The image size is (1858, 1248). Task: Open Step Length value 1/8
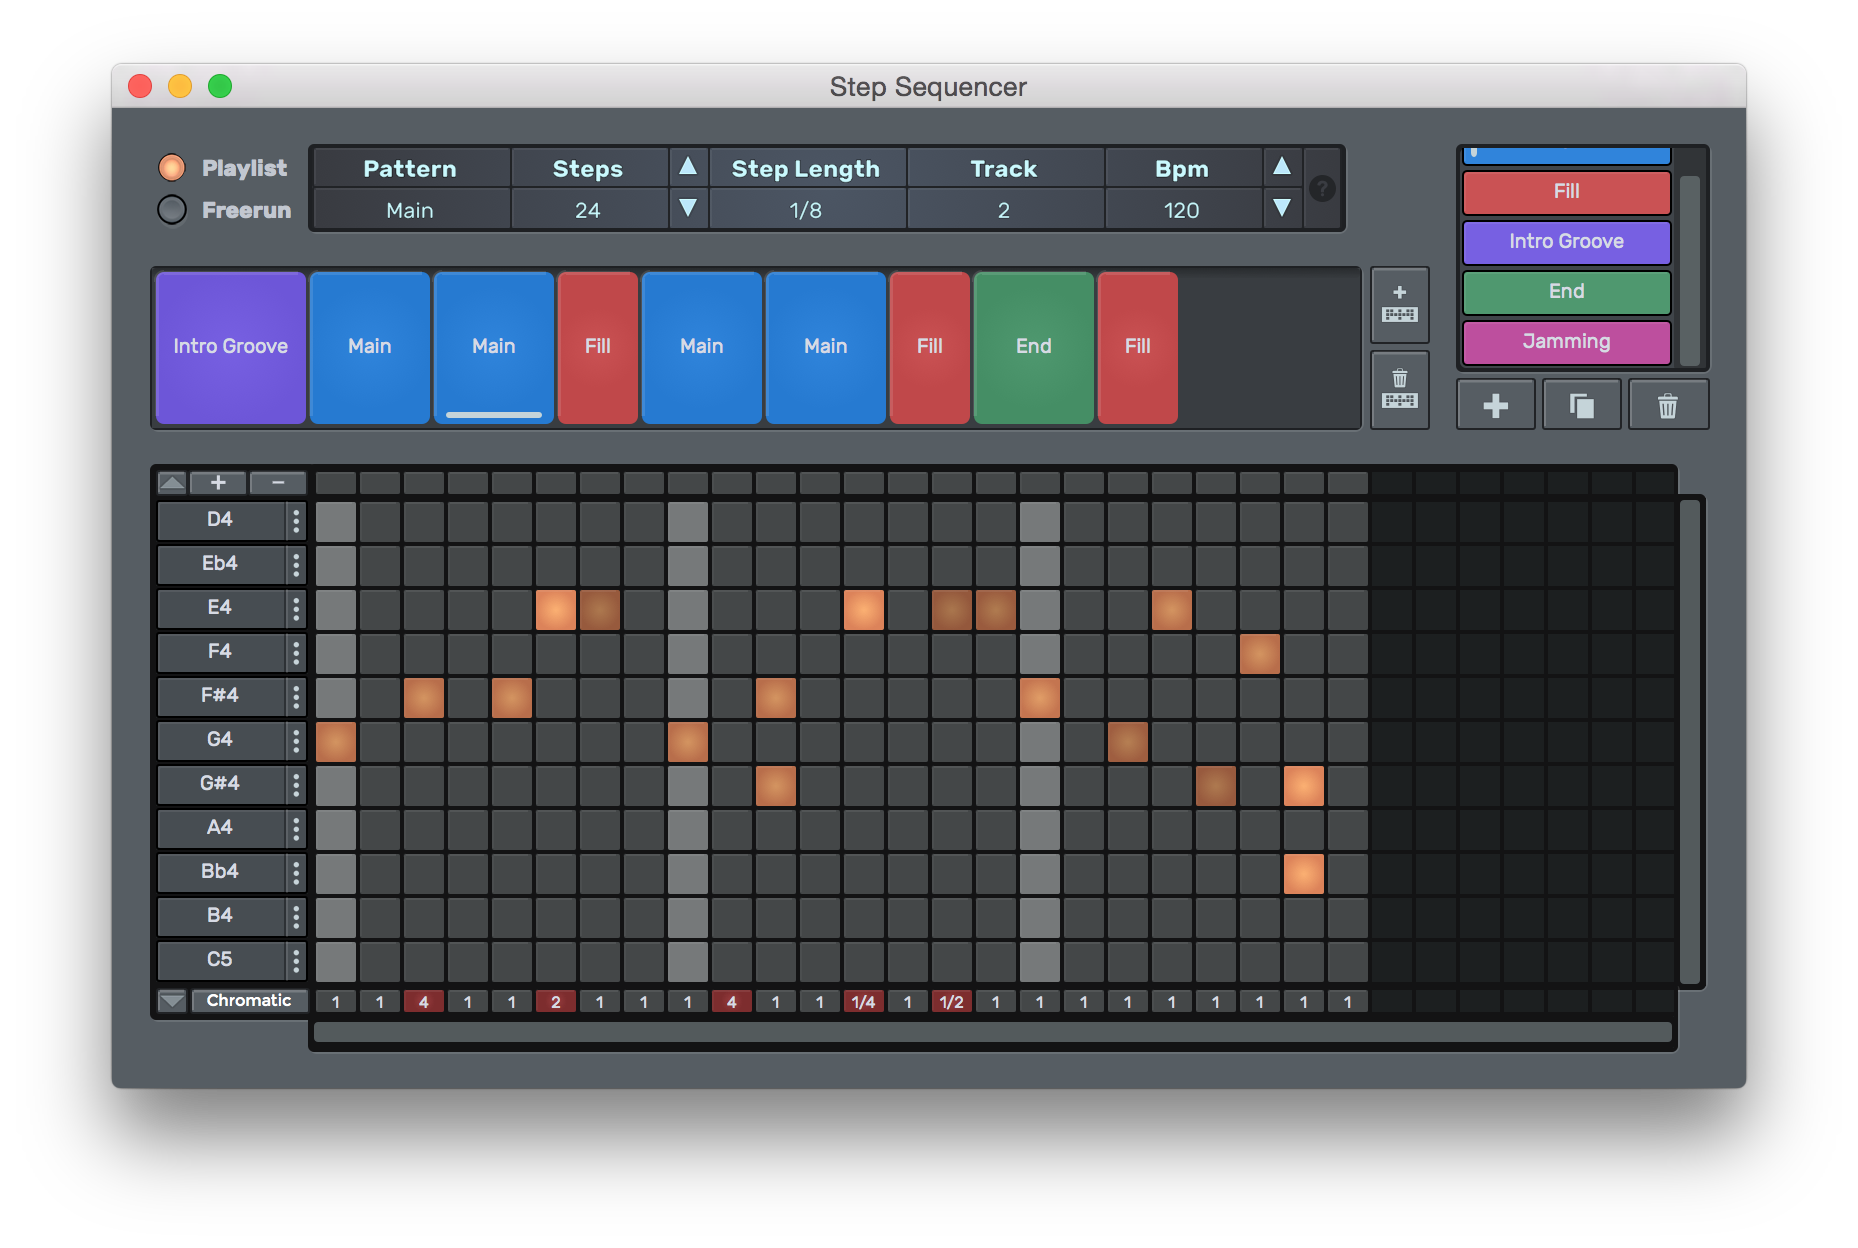(x=806, y=210)
